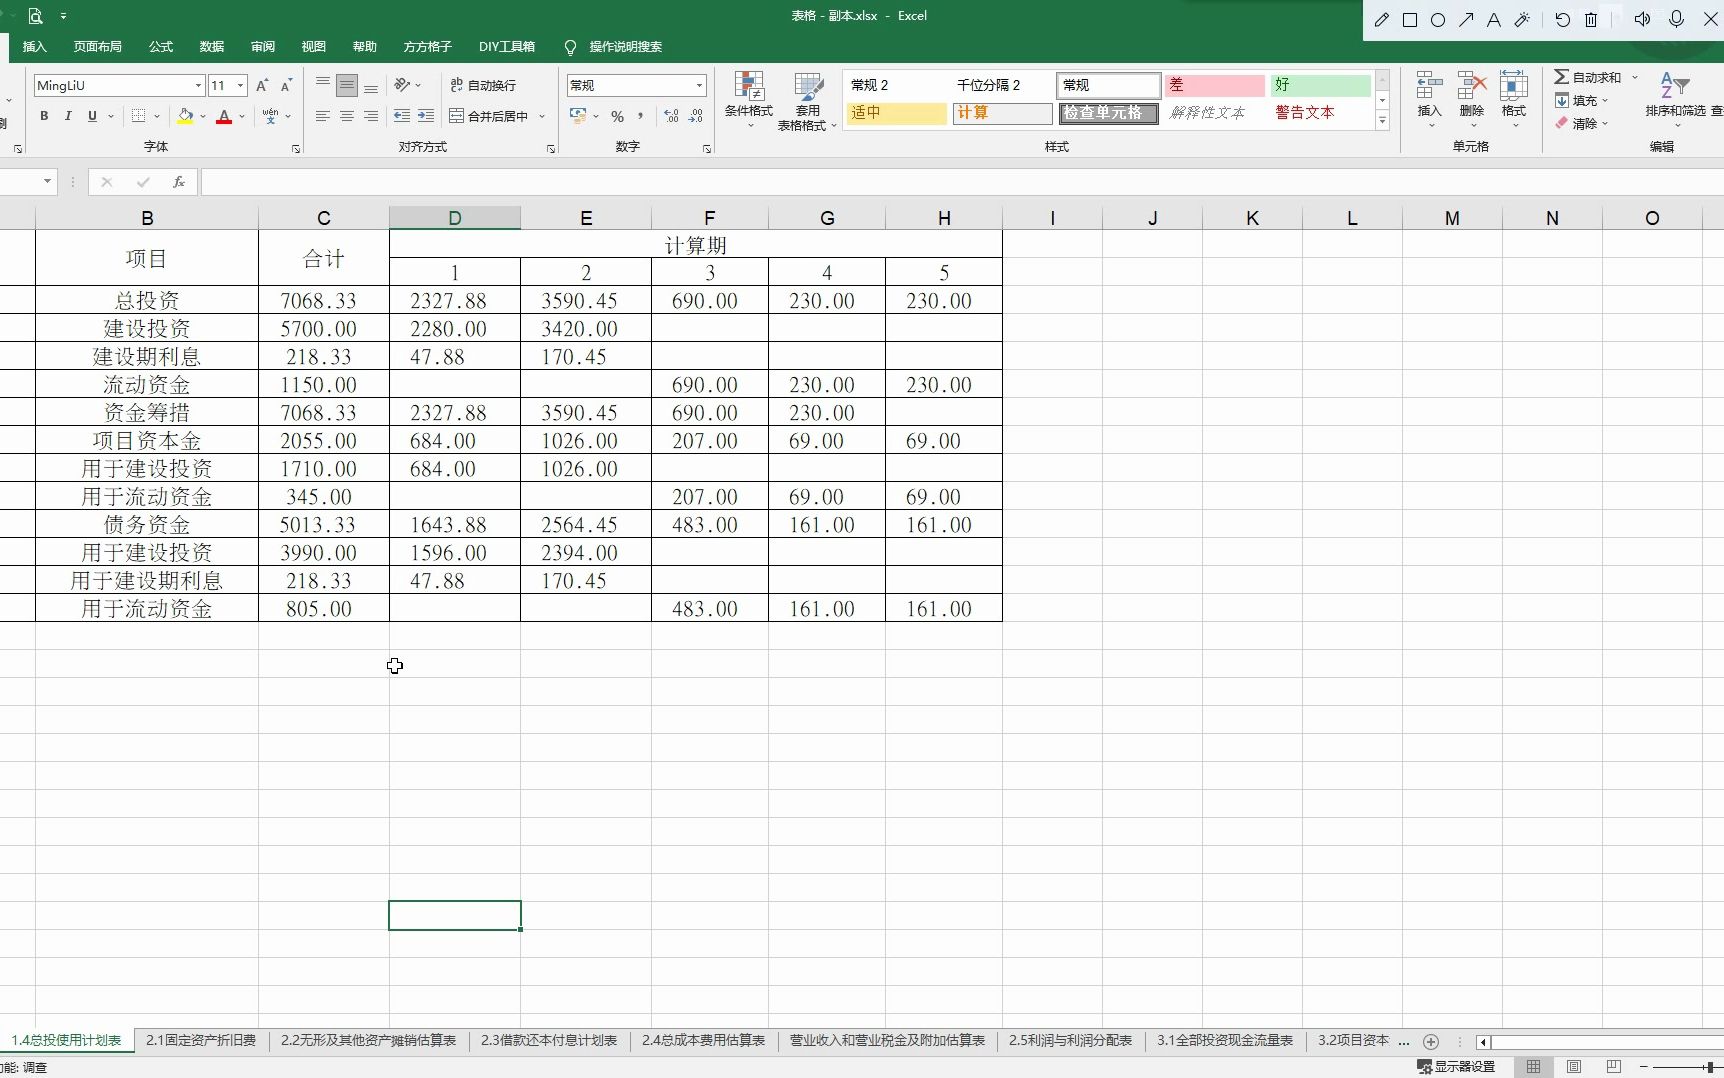The image size is (1724, 1078).
Task: Expand the 自动求和 dropdown arrow
Action: 1635,77
